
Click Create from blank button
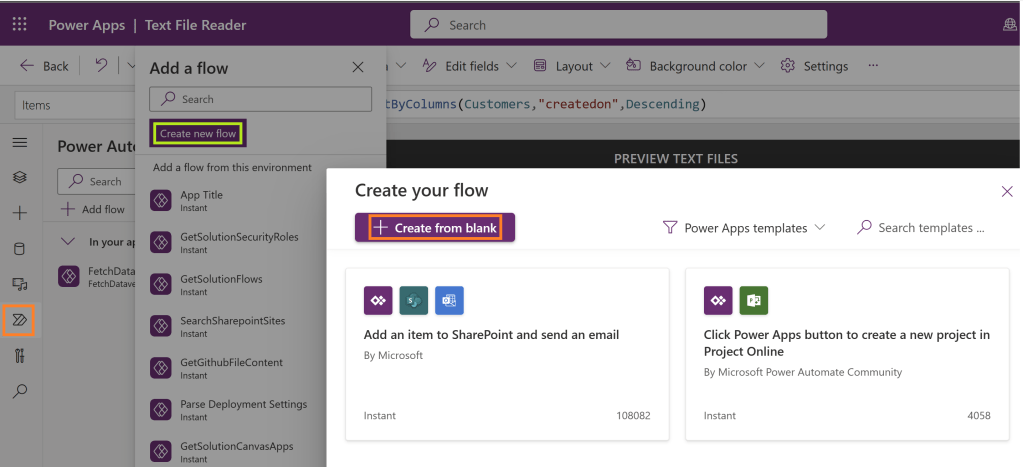tap(435, 228)
